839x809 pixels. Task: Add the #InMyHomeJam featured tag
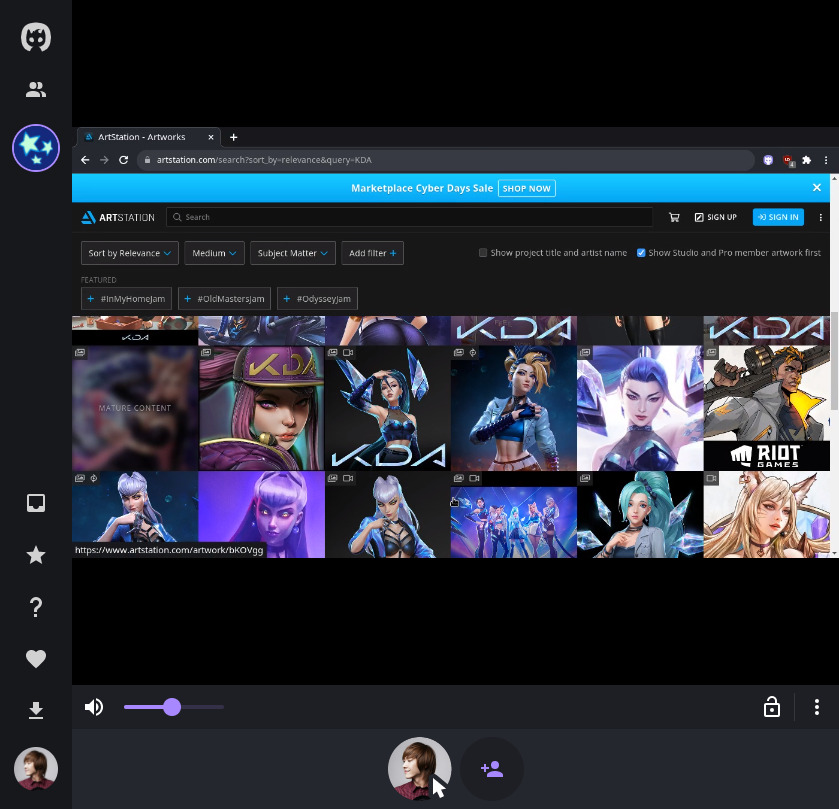(126, 299)
